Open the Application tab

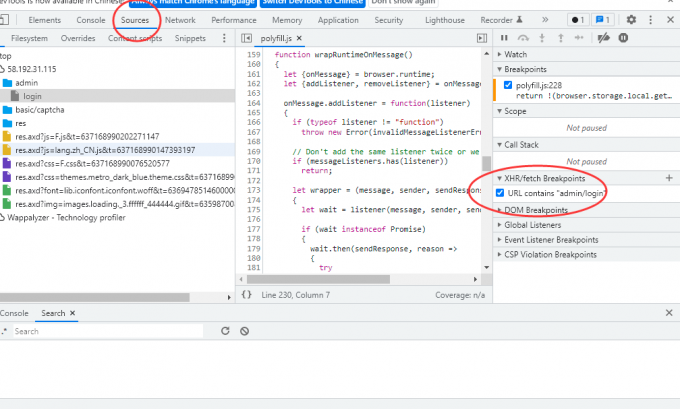tap(338, 20)
